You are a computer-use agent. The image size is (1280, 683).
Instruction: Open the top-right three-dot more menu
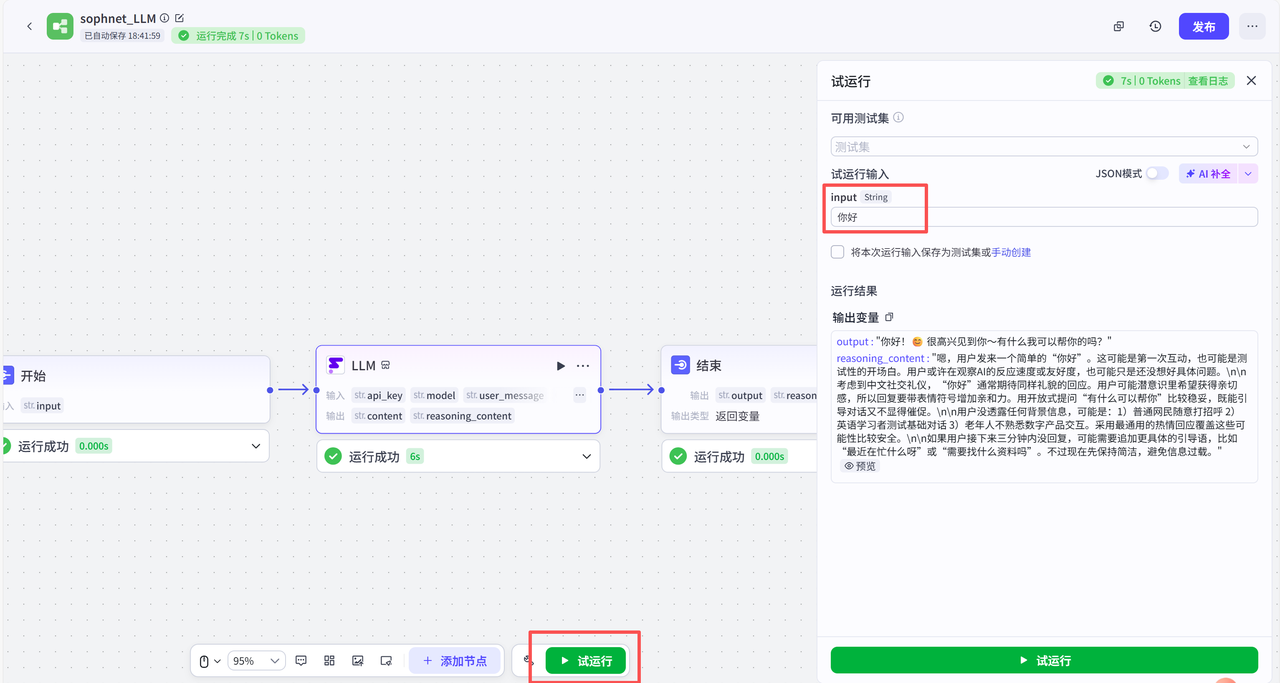[x=1252, y=27]
